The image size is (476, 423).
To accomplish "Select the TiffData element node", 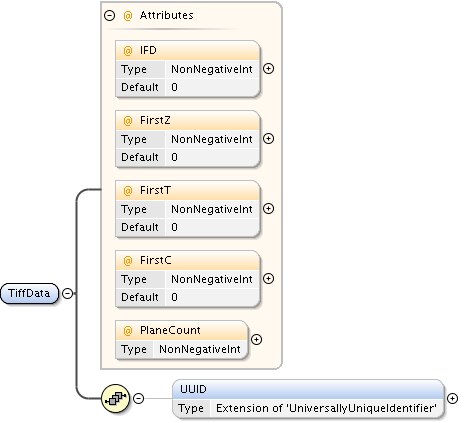I will click(29, 293).
